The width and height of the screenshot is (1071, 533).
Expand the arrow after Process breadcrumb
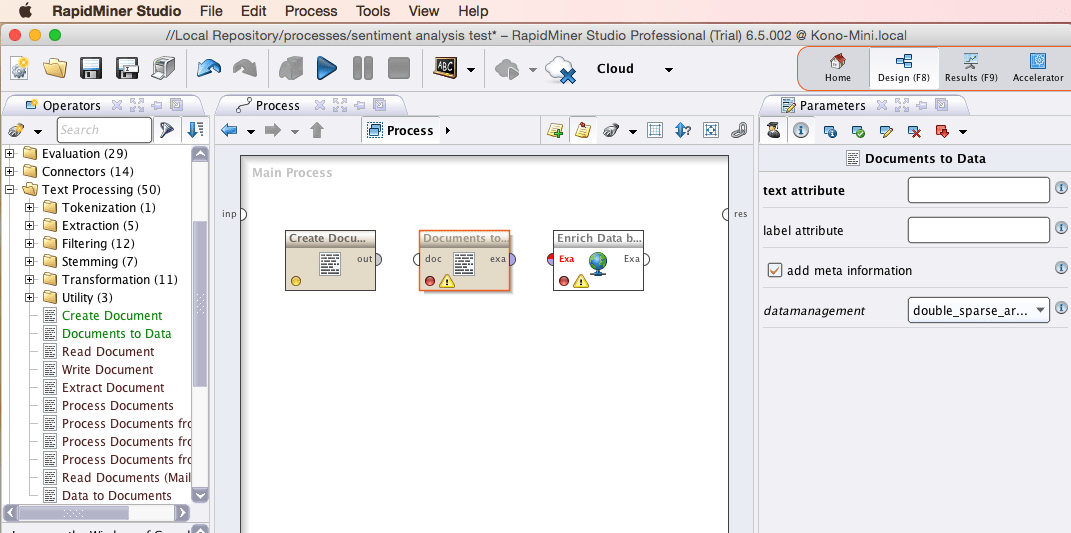[x=448, y=130]
